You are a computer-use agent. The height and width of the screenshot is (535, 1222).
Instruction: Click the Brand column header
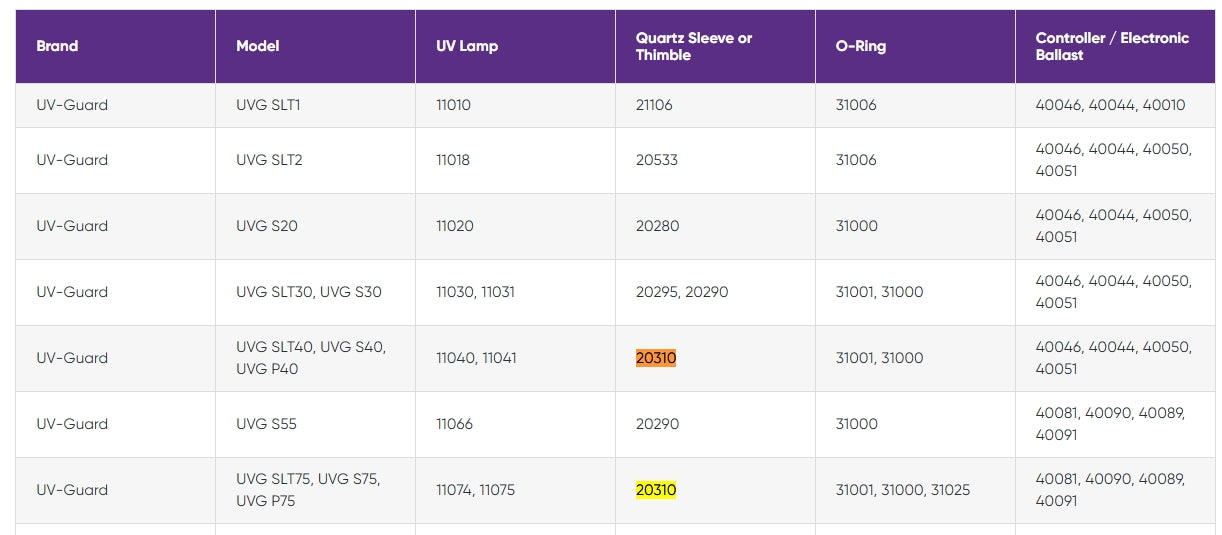coord(57,46)
